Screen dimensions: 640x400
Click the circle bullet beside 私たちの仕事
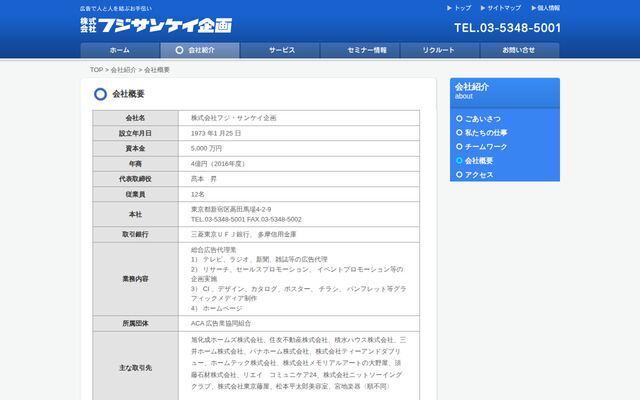pyautogui.click(x=459, y=132)
